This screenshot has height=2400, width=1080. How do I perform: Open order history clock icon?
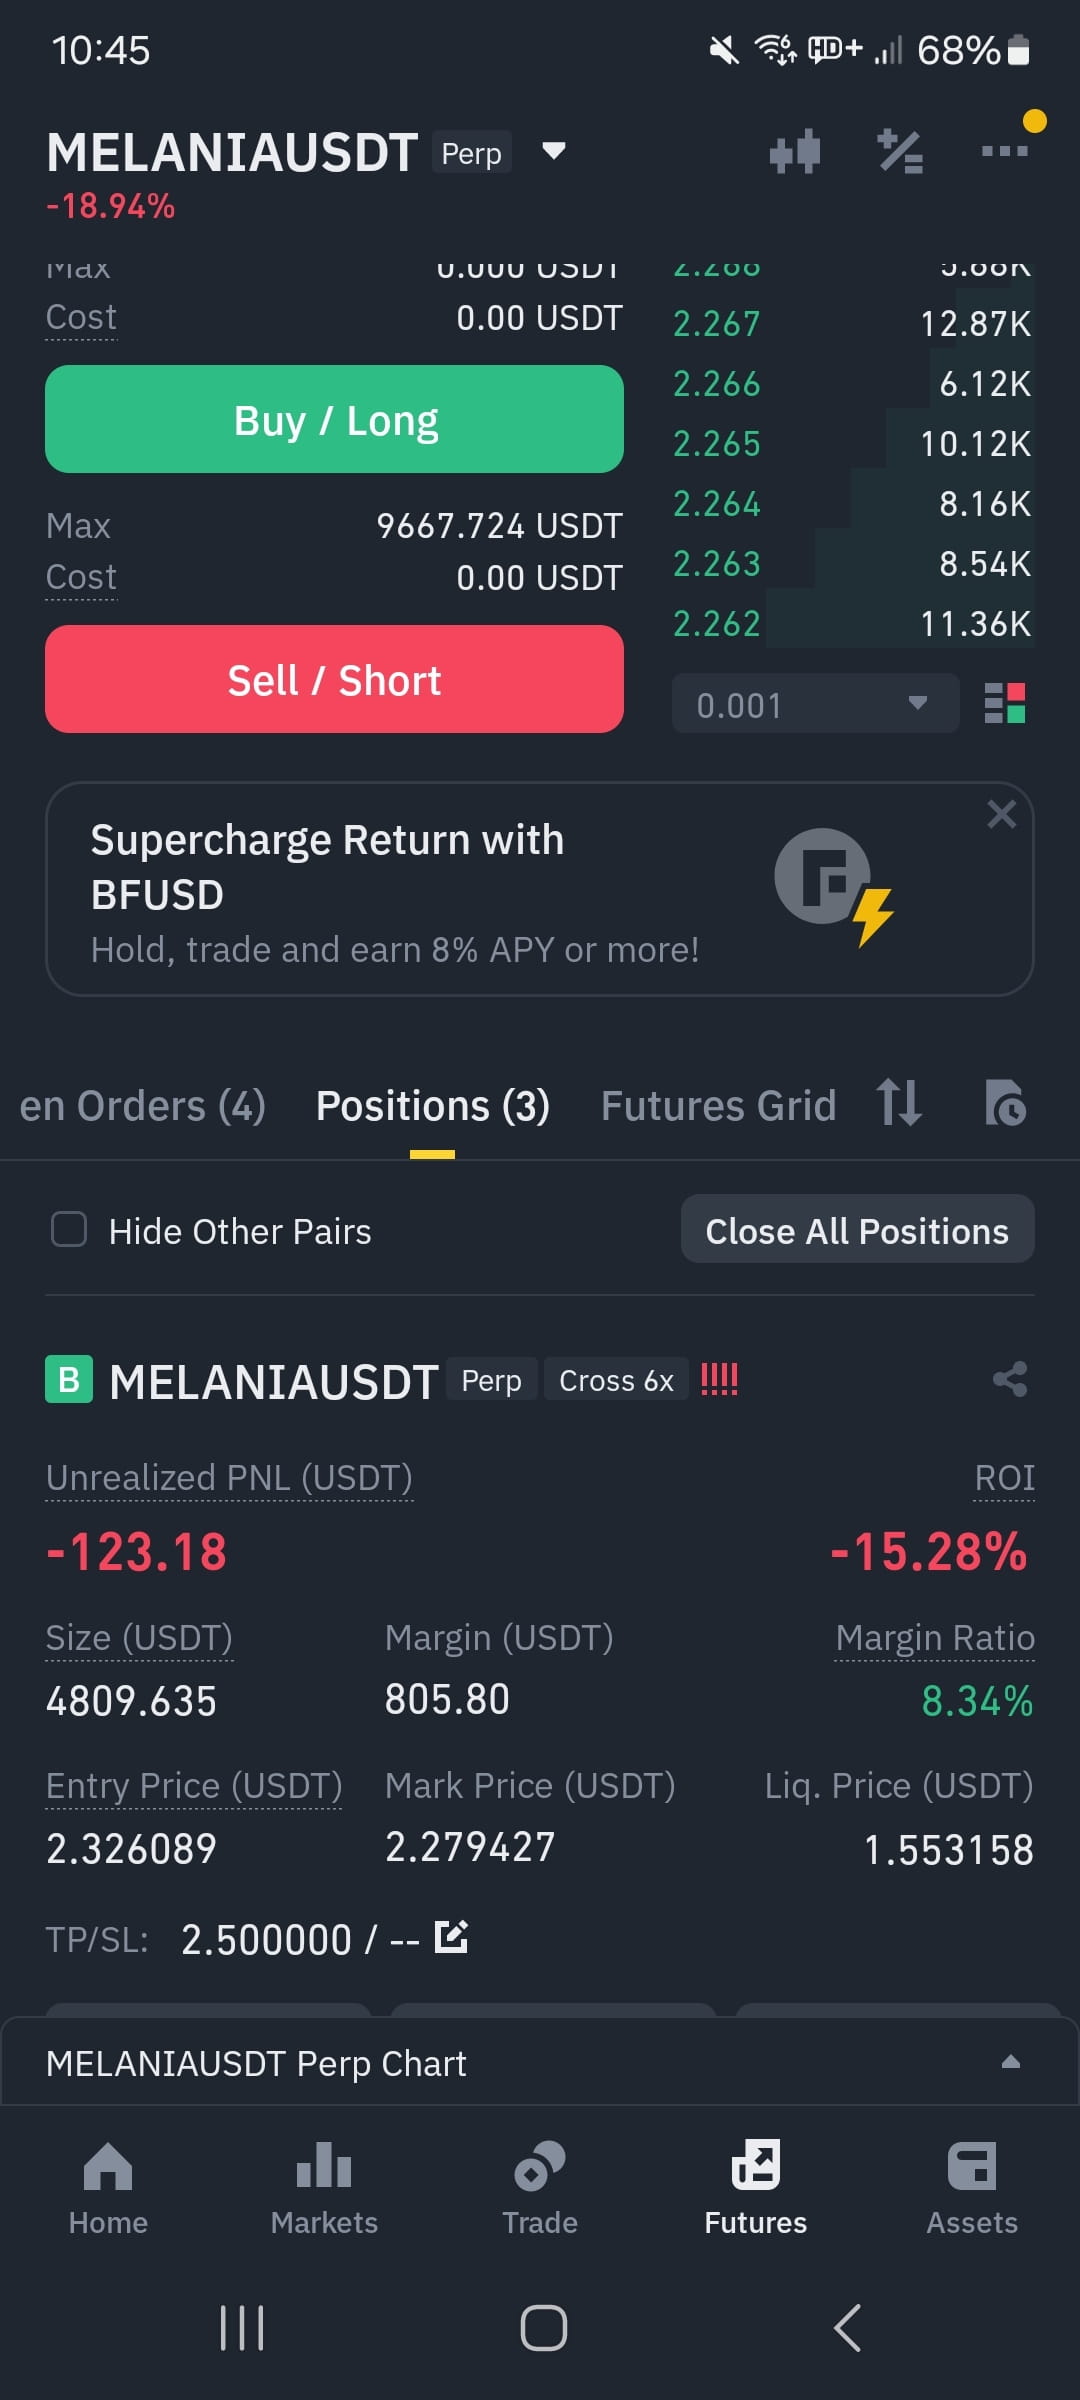pyautogui.click(x=1005, y=1103)
